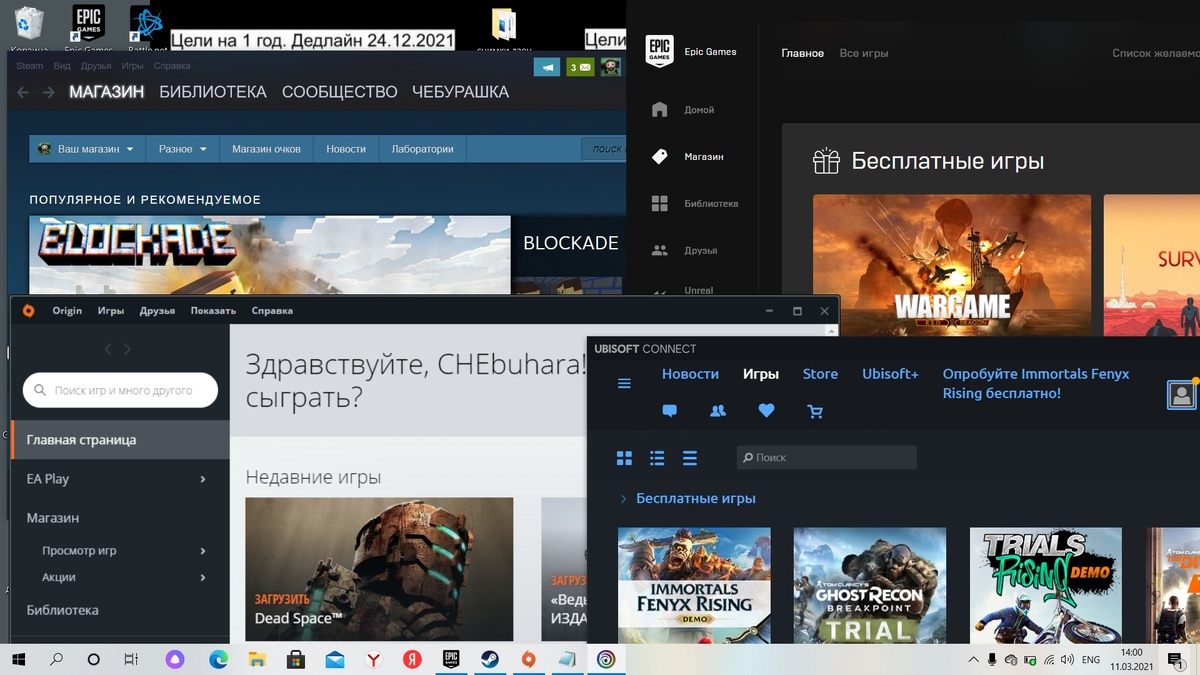Expand 'Разное' dropdown in Steam store
Viewport: 1200px width, 675px height.
click(x=182, y=149)
